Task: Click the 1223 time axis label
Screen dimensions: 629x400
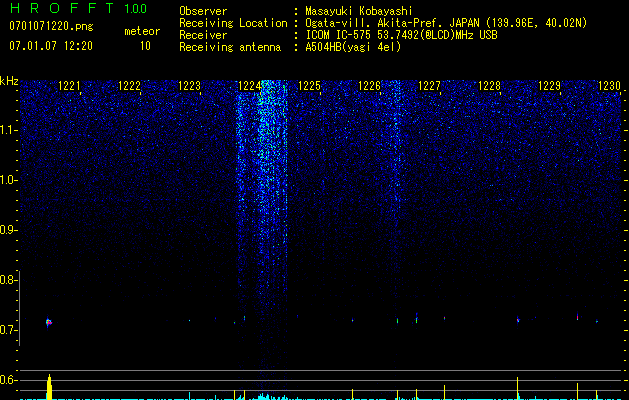Action: [x=189, y=86]
